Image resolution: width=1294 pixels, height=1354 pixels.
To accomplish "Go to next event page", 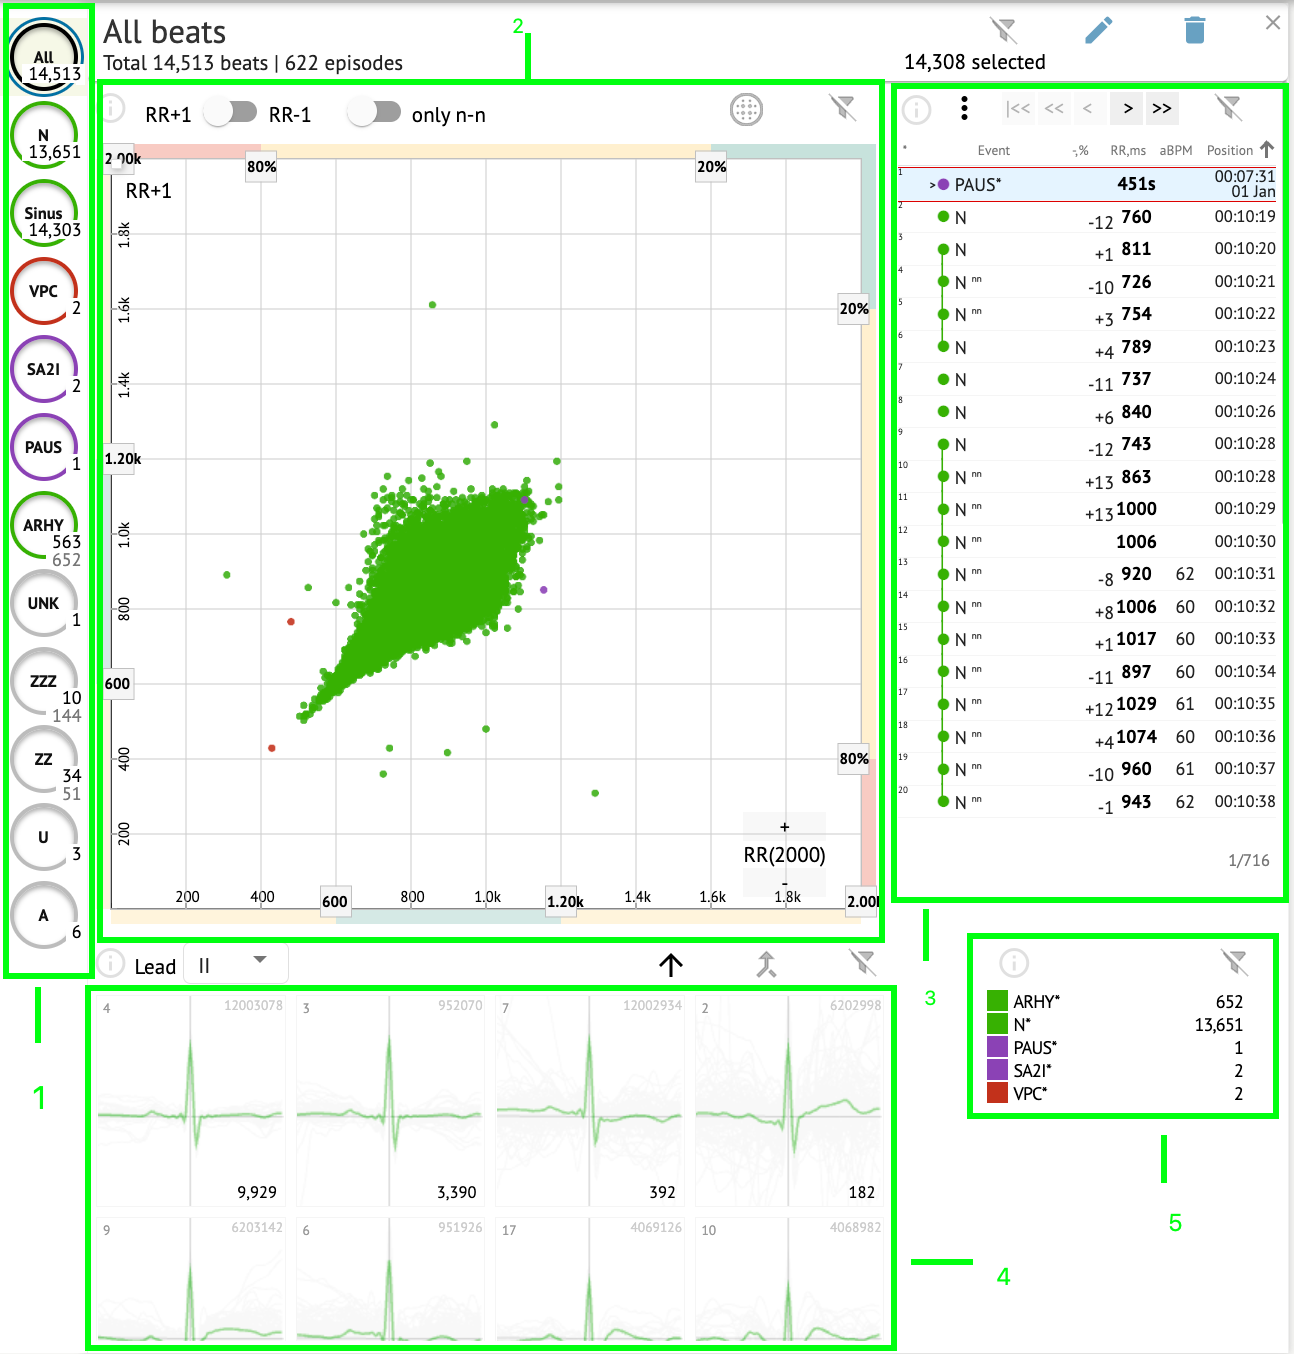I will click(x=1128, y=108).
